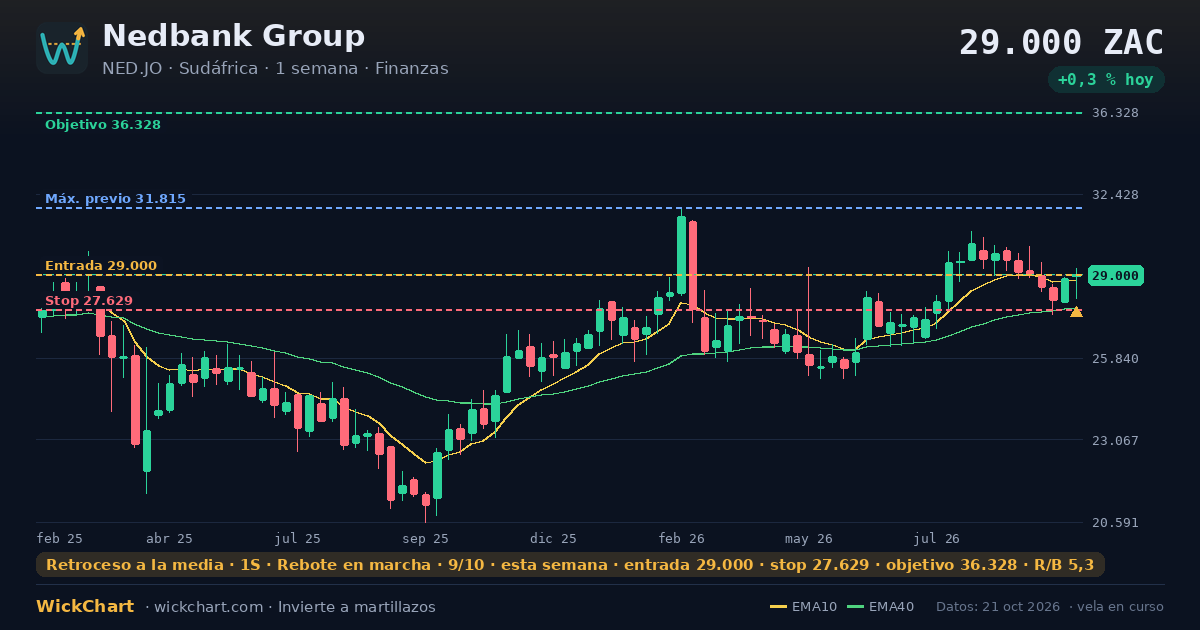The height and width of the screenshot is (630, 1200).
Task: Click the jul 26 date label
Action: click(x=937, y=538)
